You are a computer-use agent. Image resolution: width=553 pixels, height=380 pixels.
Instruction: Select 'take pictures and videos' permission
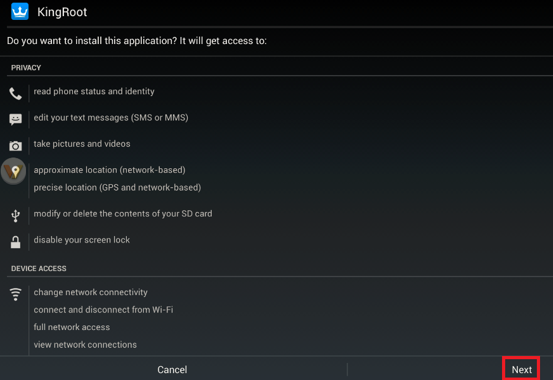tap(82, 144)
